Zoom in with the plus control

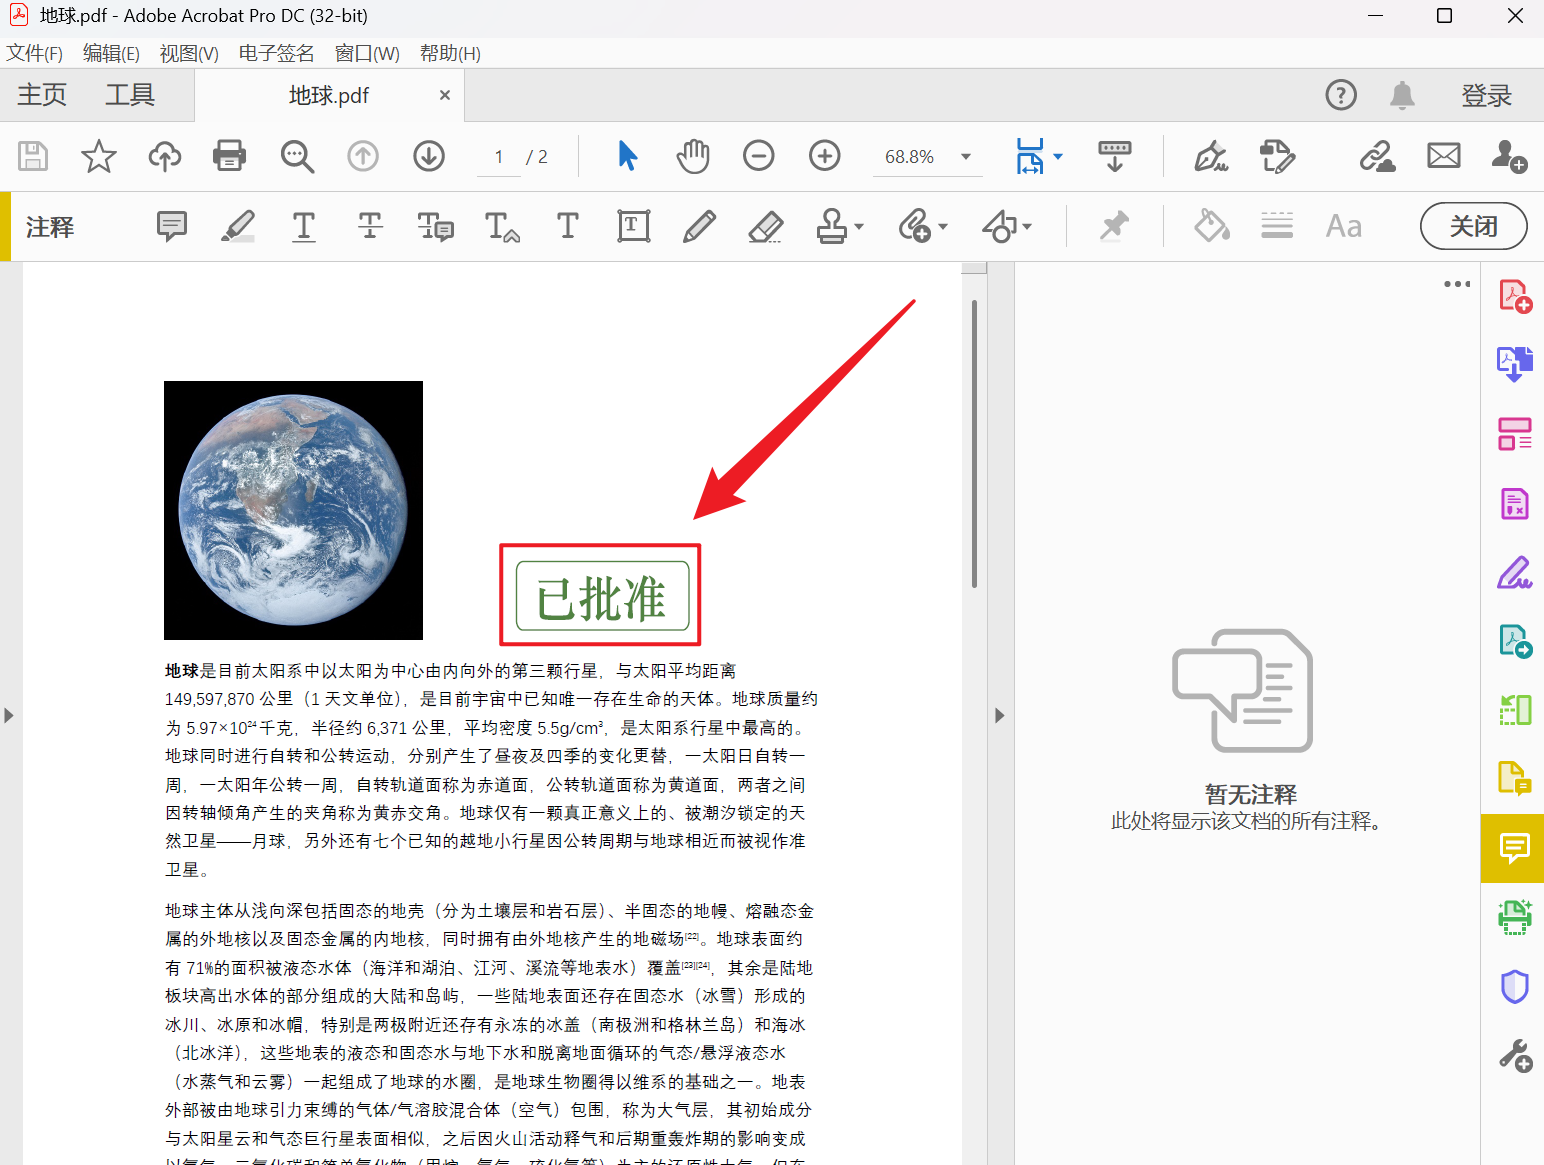click(x=824, y=156)
